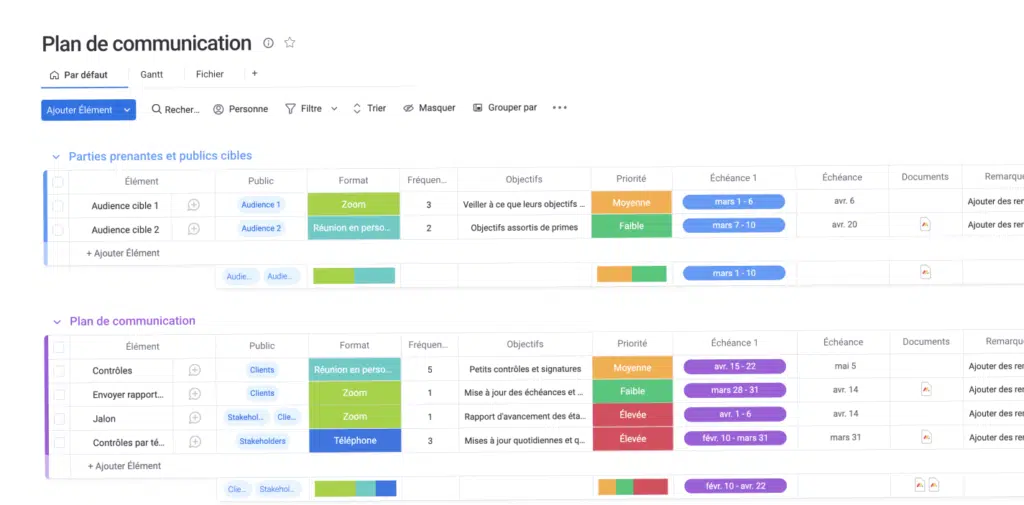Click the Grouper par button
Viewport: 1024px width, 505px height.
pyautogui.click(x=505, y=108)
